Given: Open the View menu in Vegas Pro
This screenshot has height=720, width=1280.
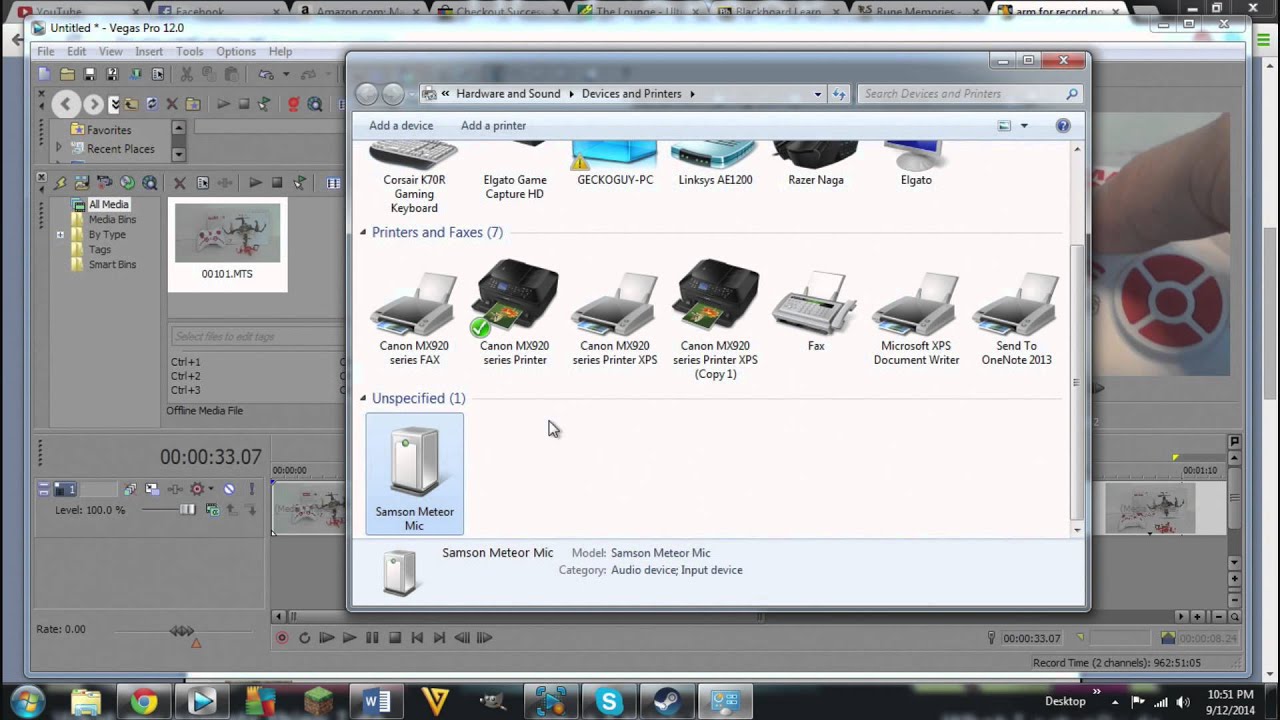Looking at the screenshot, I should (x=111, y=51).
